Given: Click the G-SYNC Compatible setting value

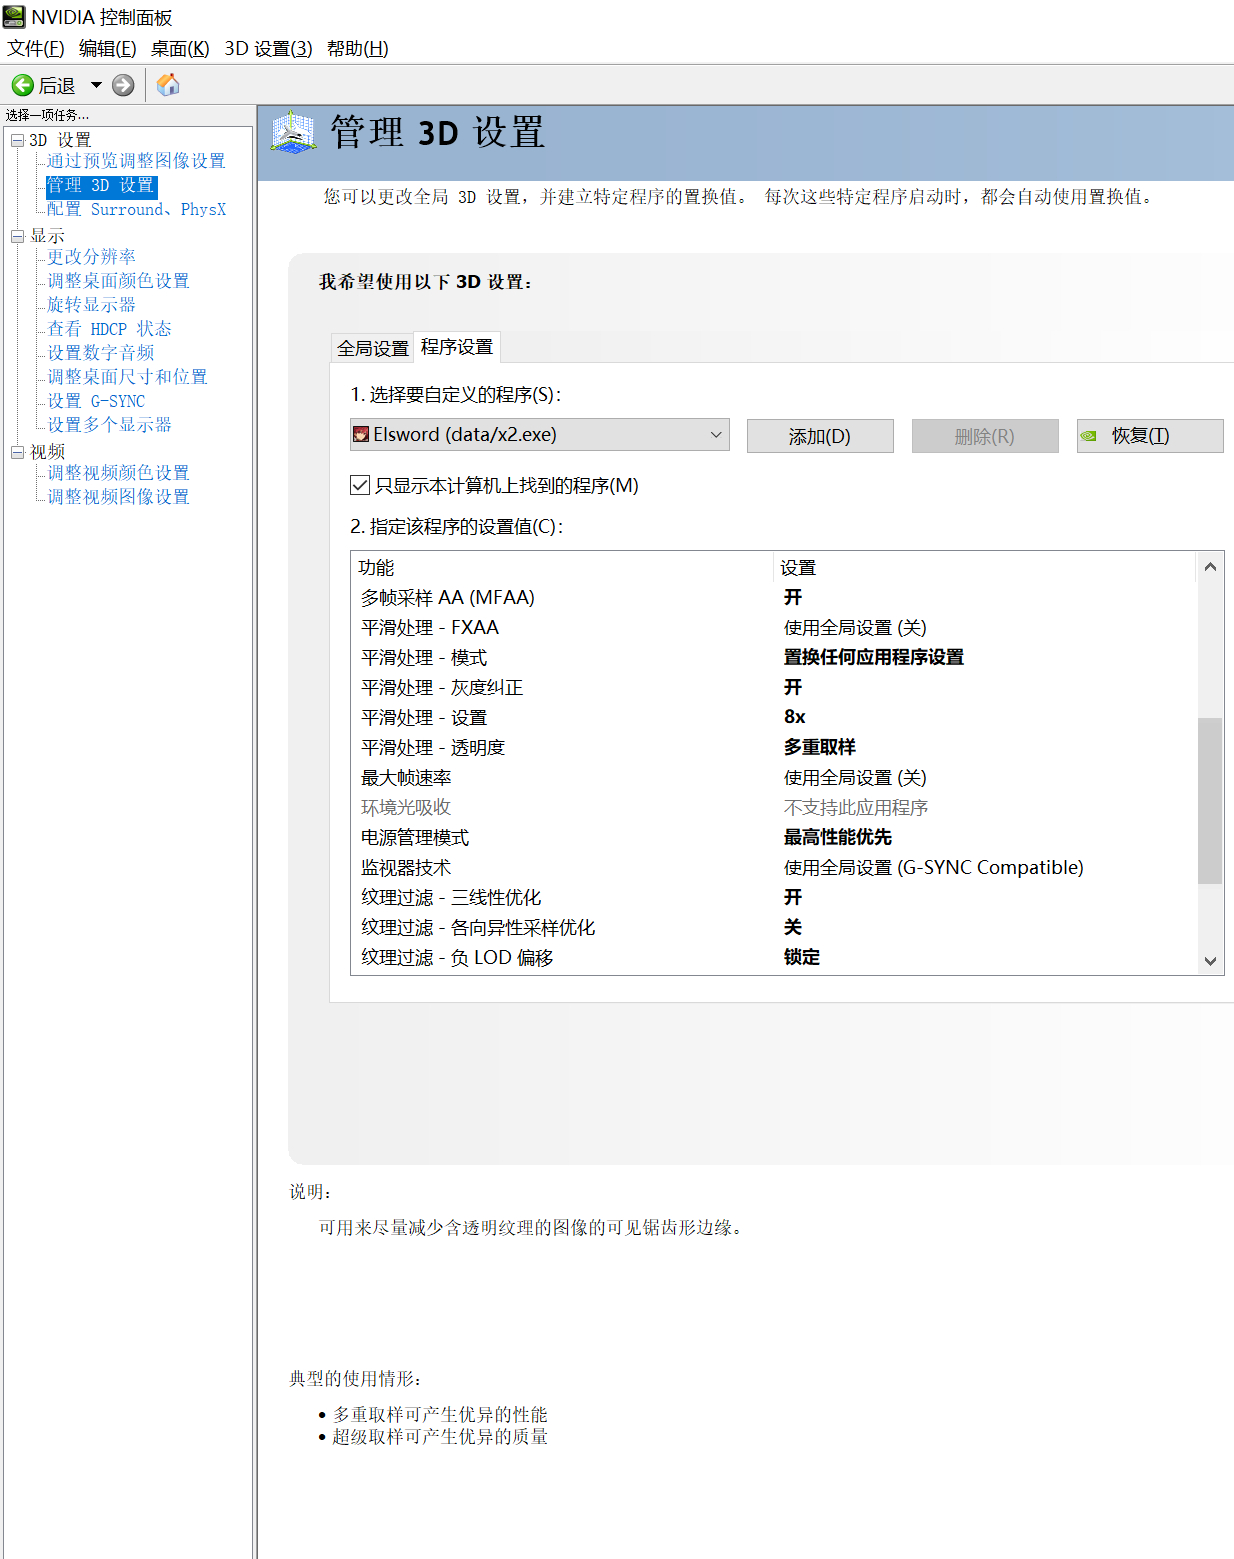Looking at the screenshot, I should click(934, 867).
